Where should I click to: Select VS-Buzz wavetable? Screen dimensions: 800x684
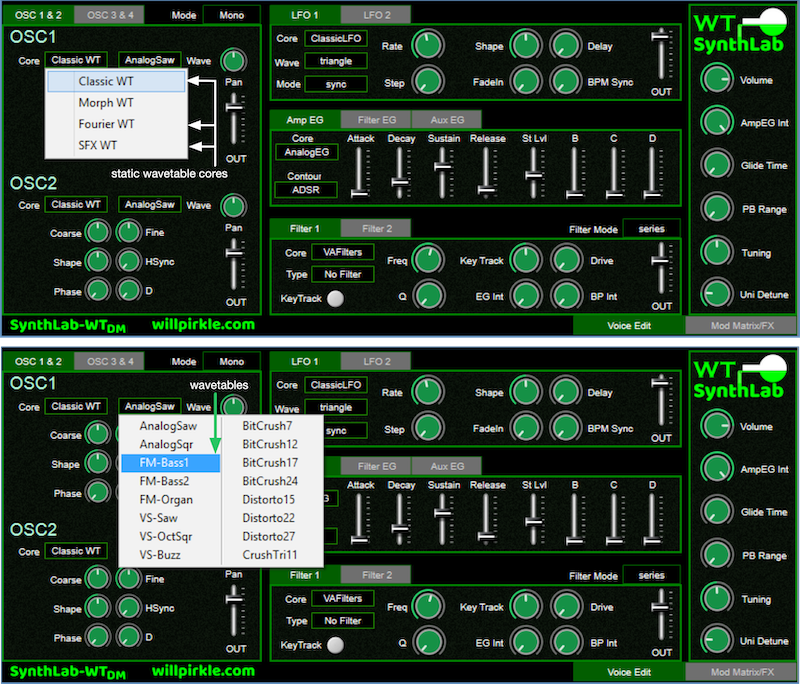(170, 554)
